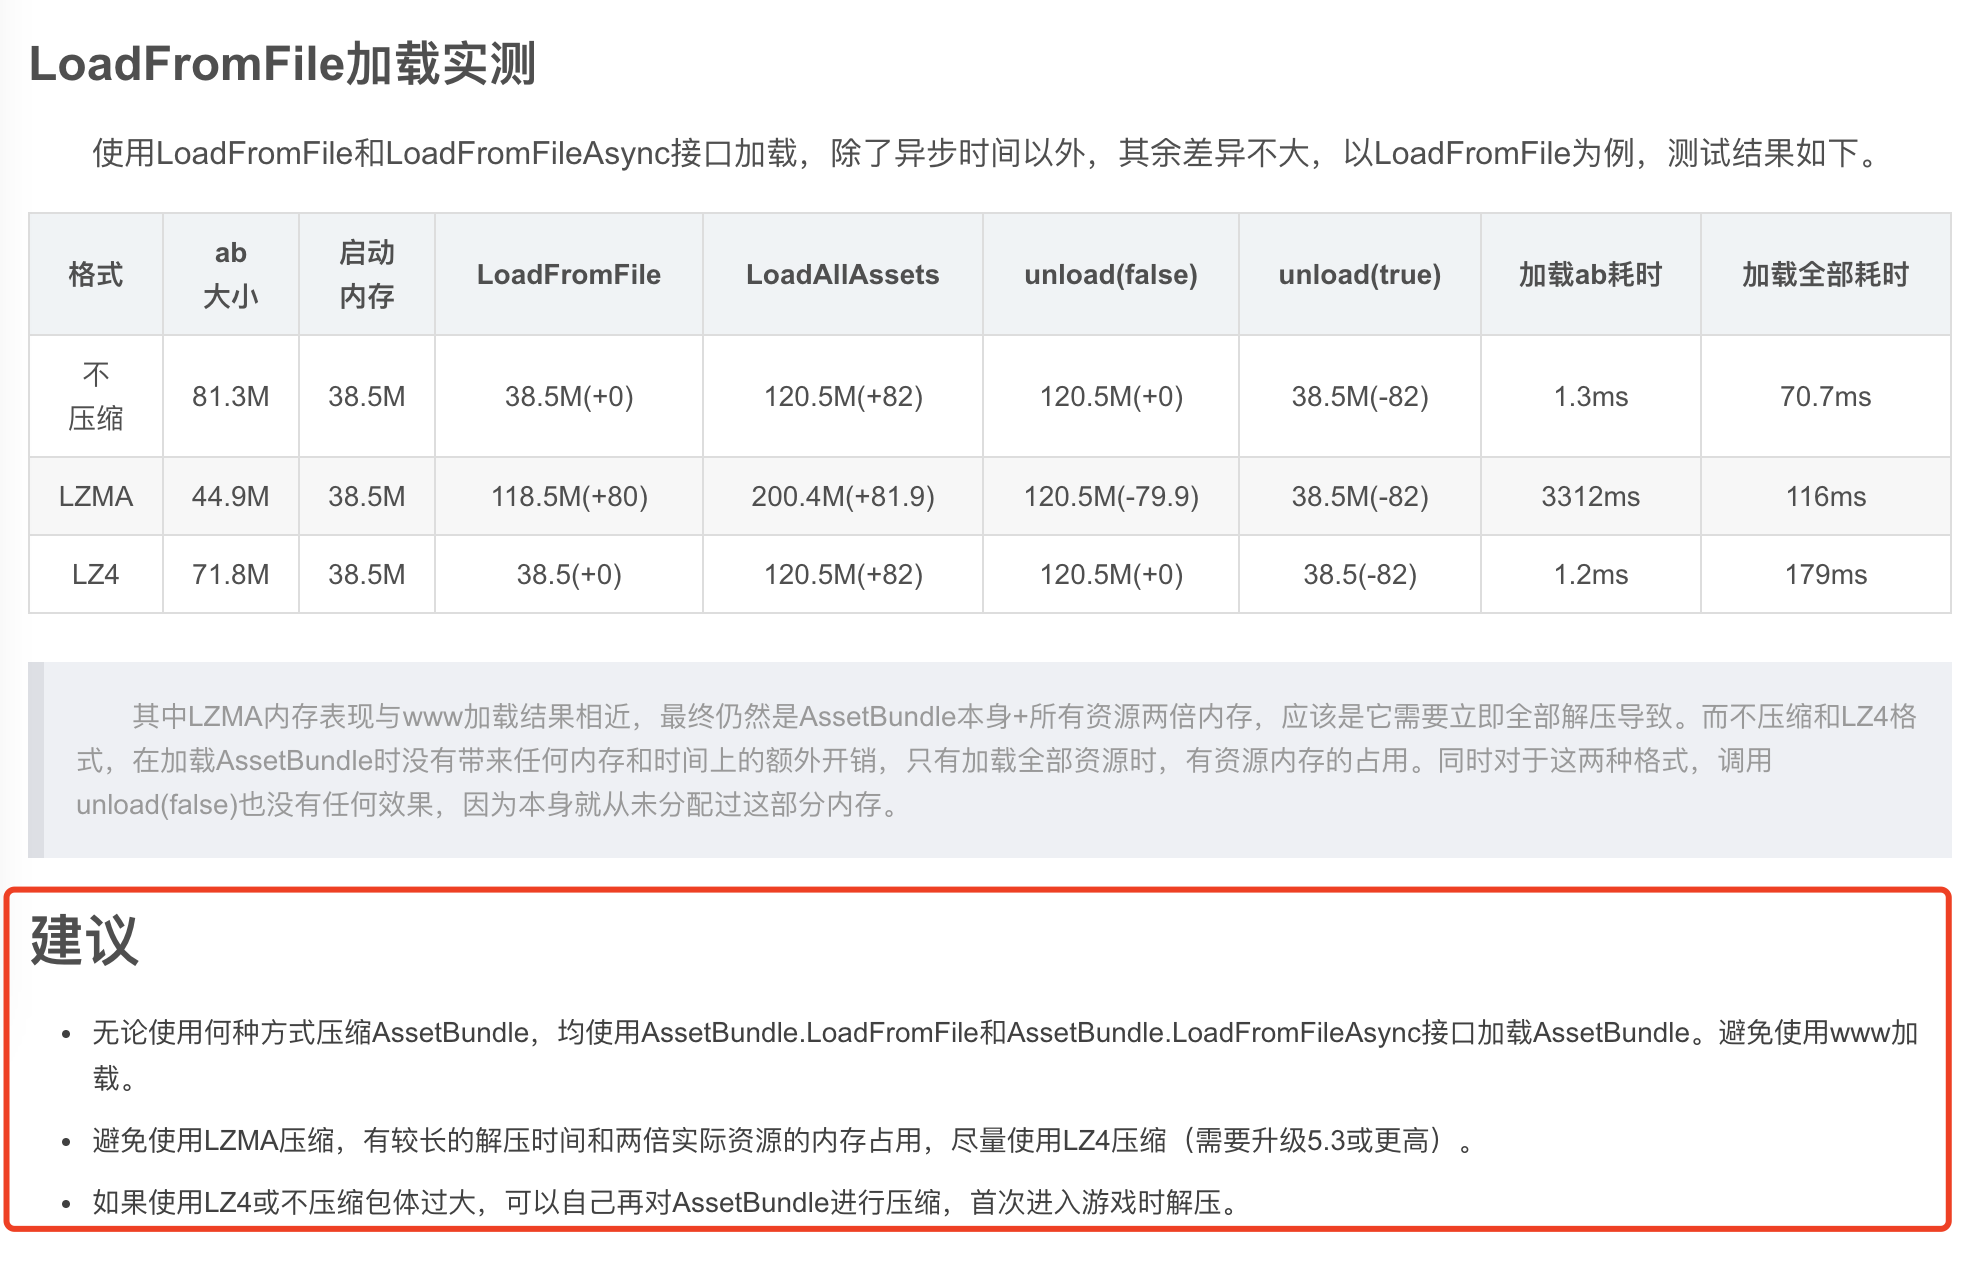1968x1268 pixels.
Task: Click the LoadAllAssets column header
Action: click(x=842, y=274)
